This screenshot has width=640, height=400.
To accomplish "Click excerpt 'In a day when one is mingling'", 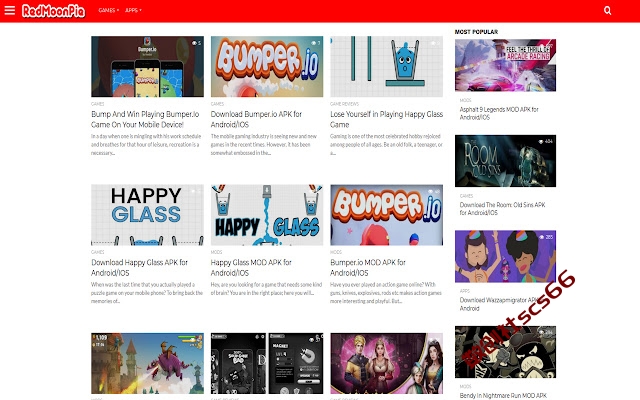I will (146, 144).
